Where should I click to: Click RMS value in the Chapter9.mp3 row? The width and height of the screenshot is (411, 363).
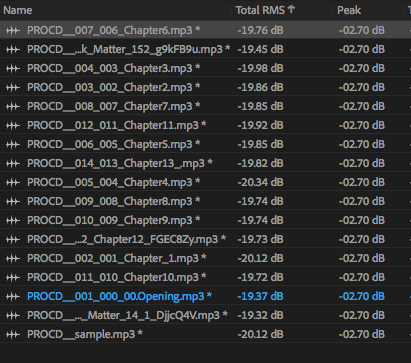[260, 220]
